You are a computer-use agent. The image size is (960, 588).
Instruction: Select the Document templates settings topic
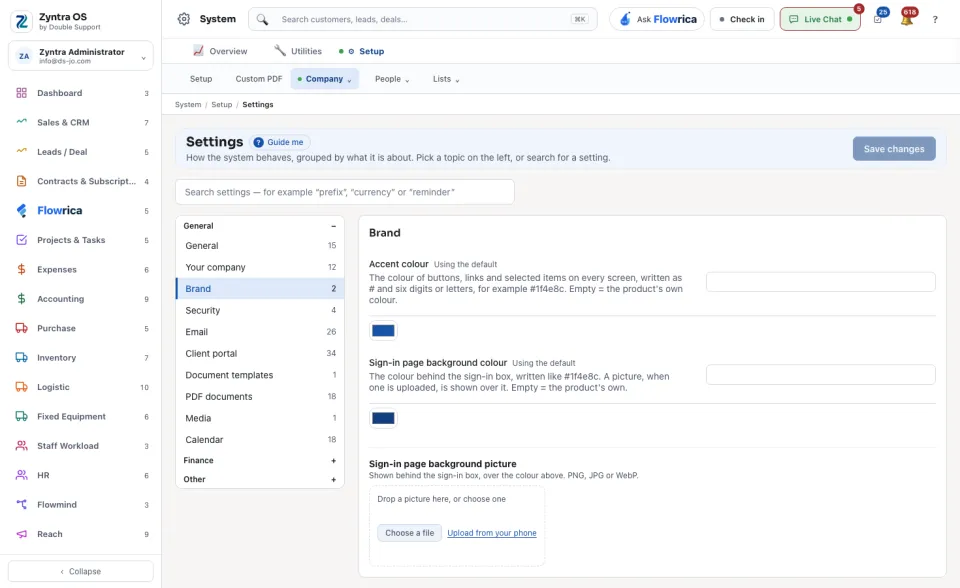pos(260,375)
